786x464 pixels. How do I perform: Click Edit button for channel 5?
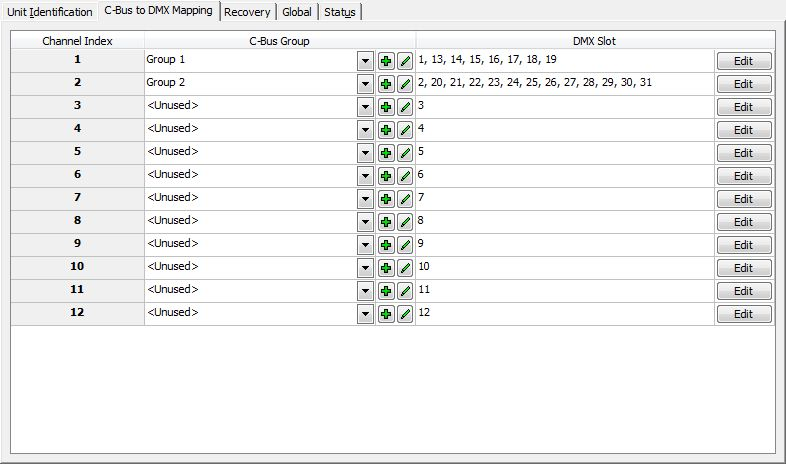[x=744, y=153]
